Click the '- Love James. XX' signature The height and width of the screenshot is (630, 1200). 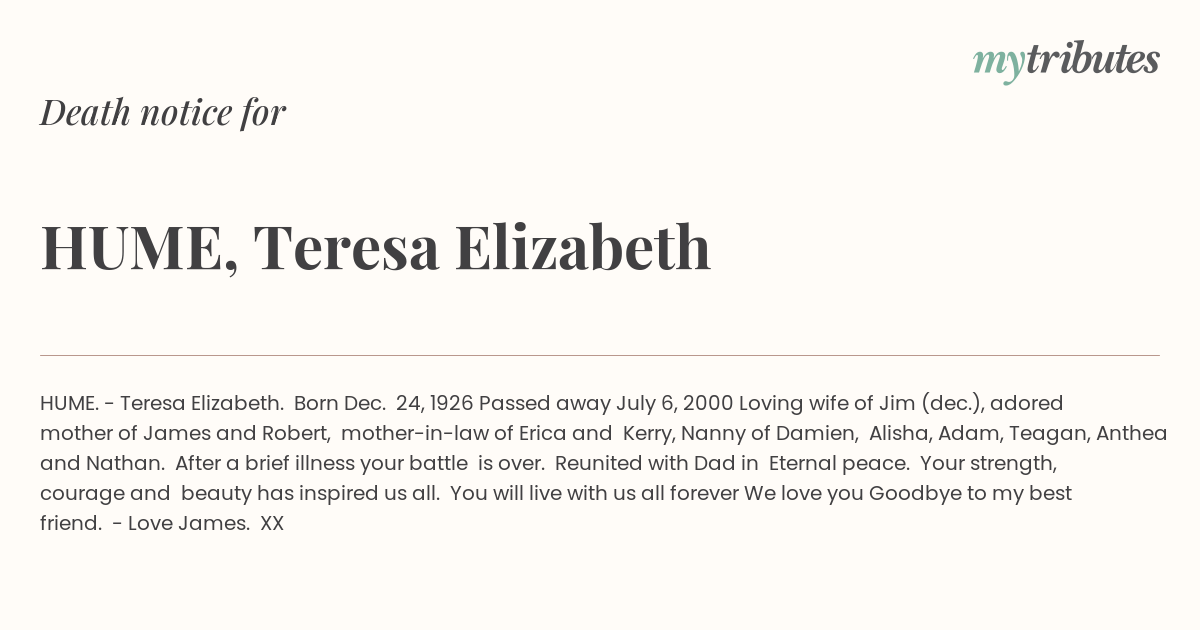[198, 523]
